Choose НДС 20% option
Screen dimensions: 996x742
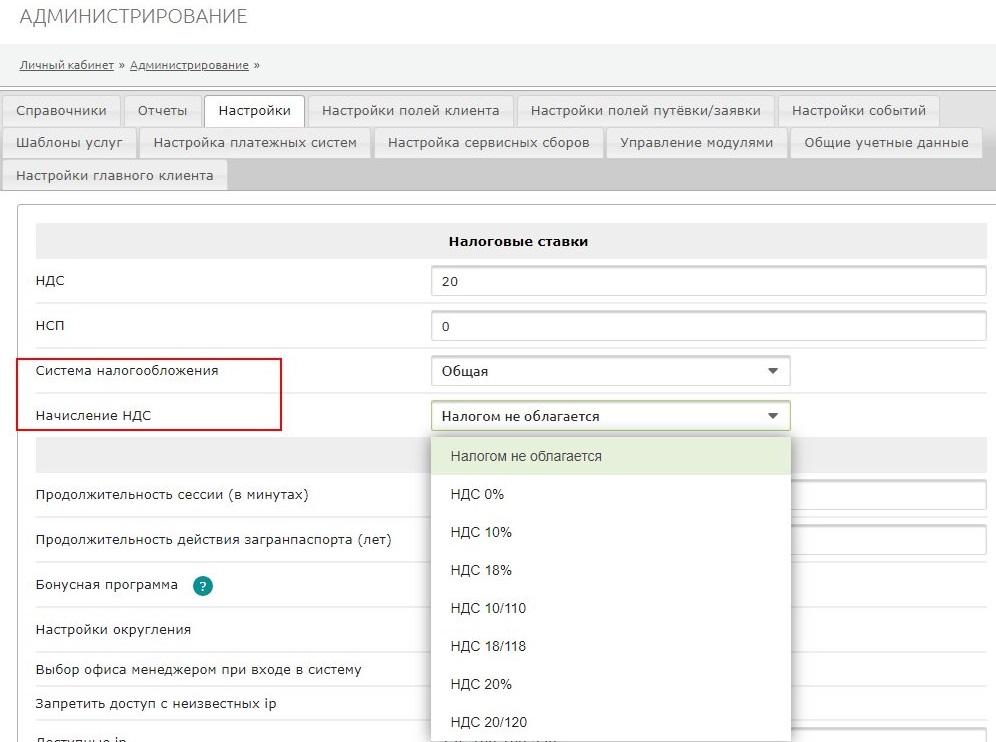[610, 685]
